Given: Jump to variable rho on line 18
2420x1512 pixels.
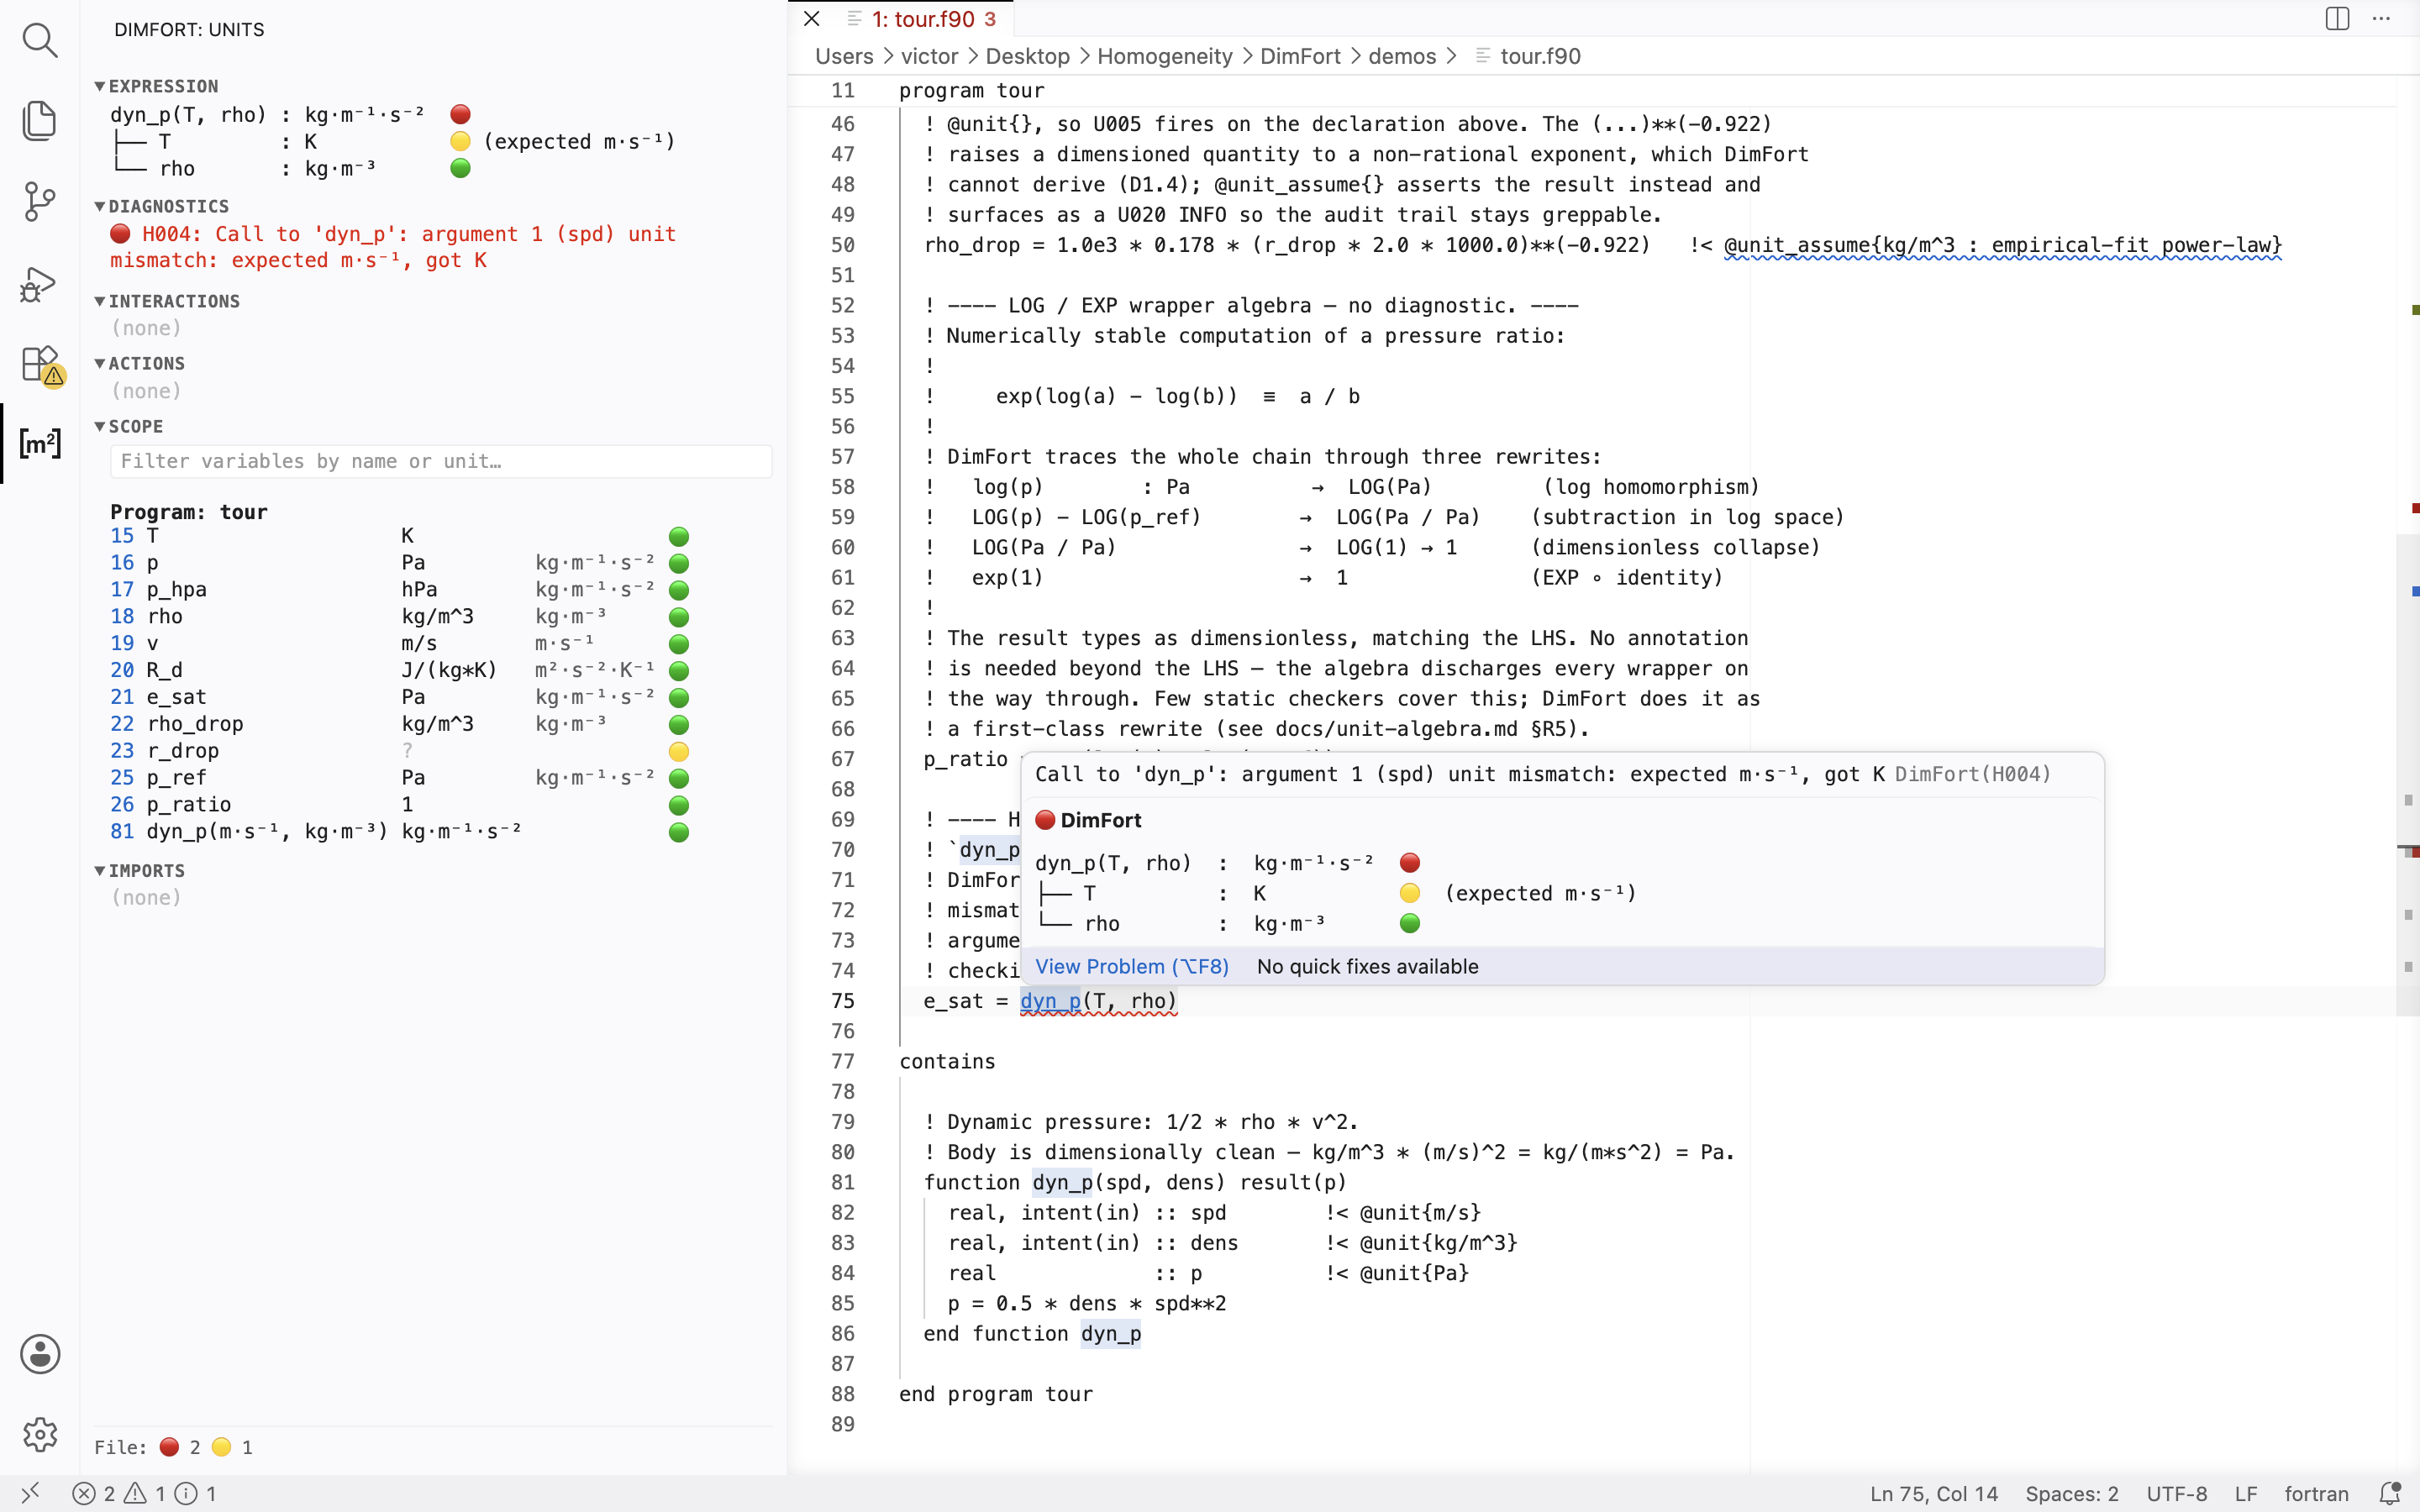Looking at the screenshot, I should (400, 617).
